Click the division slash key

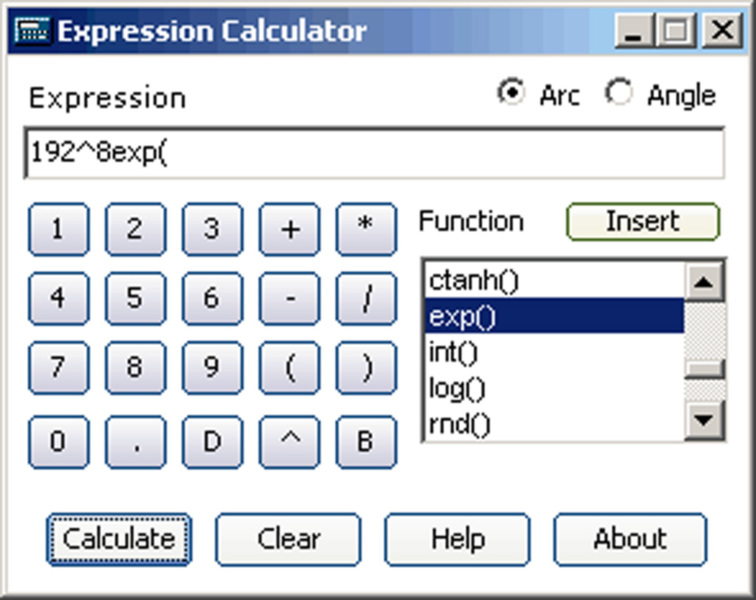click(366, 298)
